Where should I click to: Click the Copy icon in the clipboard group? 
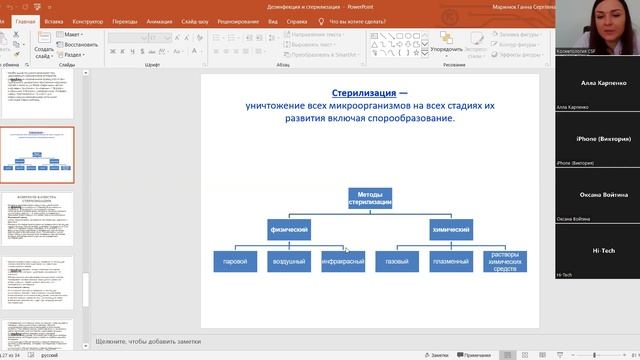[16, 44]
